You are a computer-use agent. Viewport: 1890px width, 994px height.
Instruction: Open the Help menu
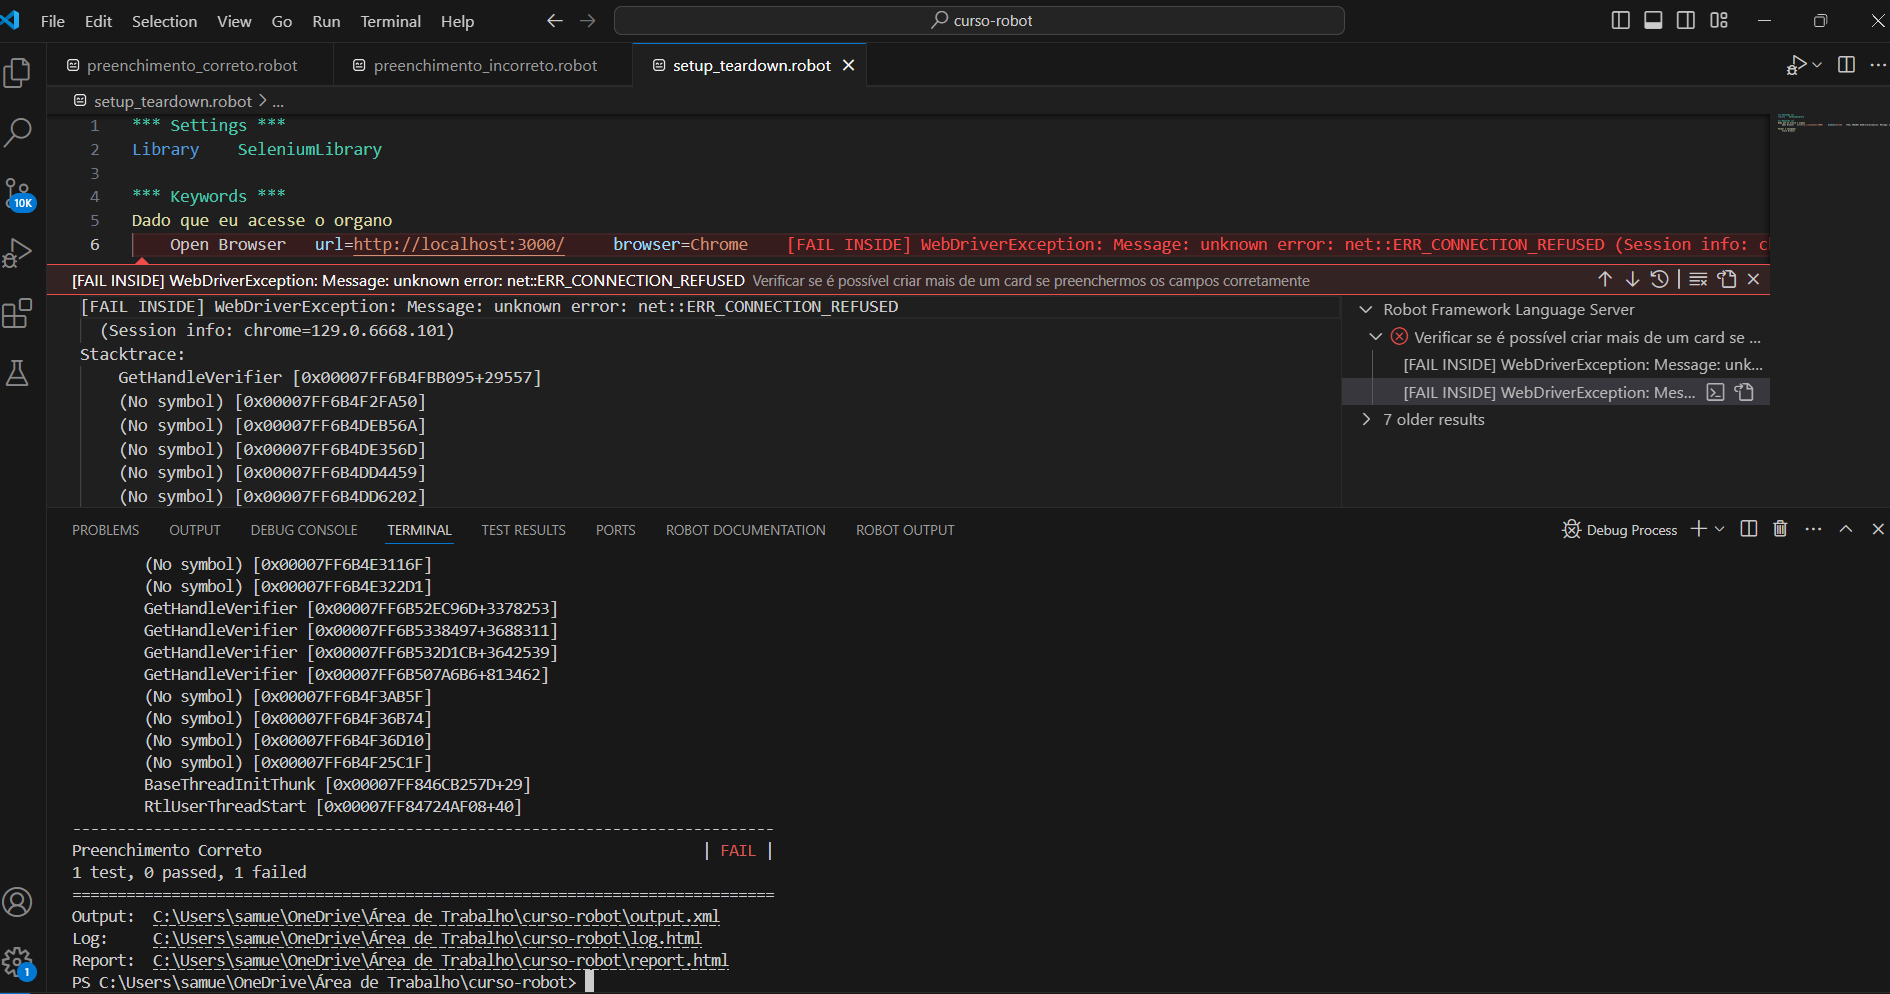457,21
